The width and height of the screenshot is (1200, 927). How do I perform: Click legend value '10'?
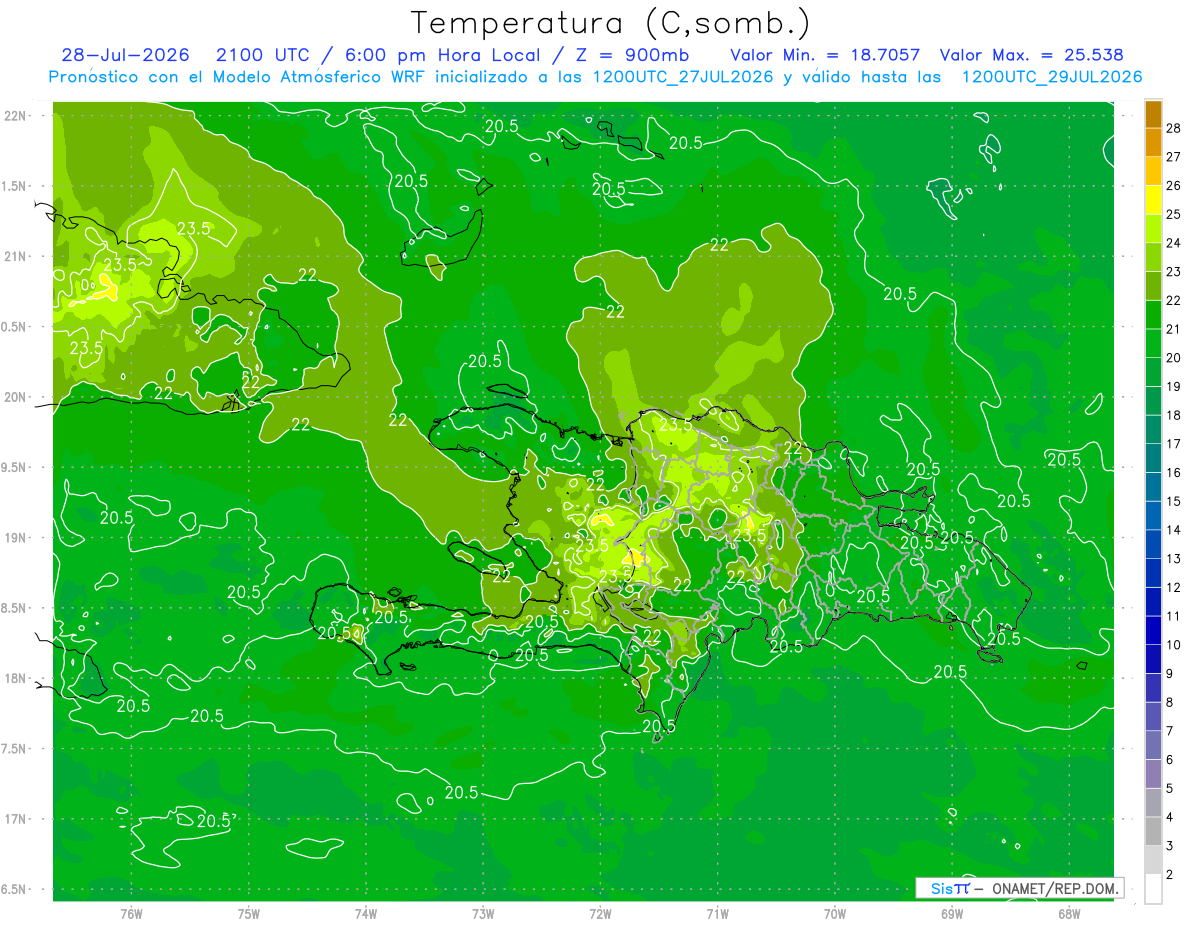pos(1173,645)
